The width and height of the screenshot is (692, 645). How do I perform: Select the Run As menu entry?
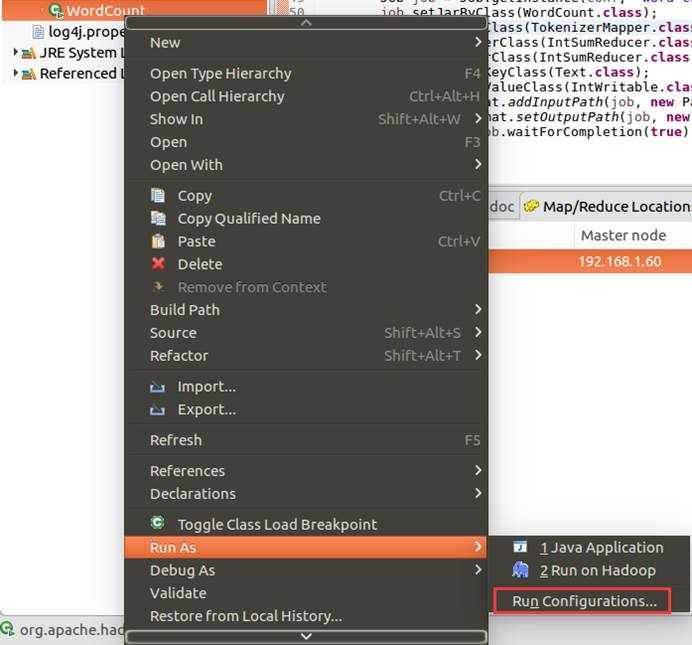coord(306,548)
